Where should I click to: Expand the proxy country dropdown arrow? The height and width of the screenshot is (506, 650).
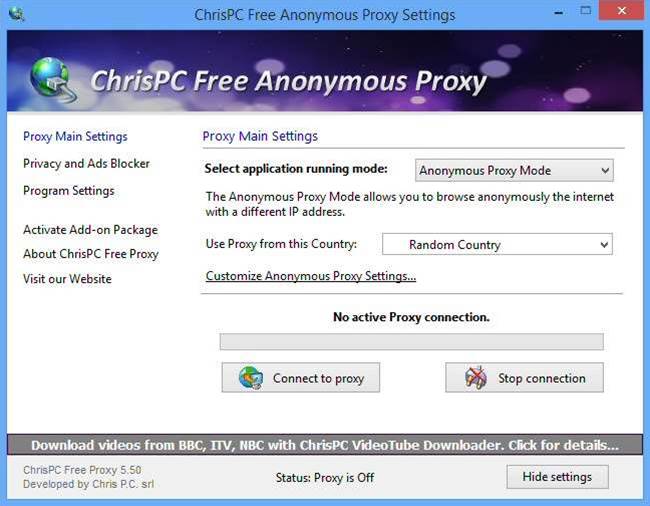(604, 245)
